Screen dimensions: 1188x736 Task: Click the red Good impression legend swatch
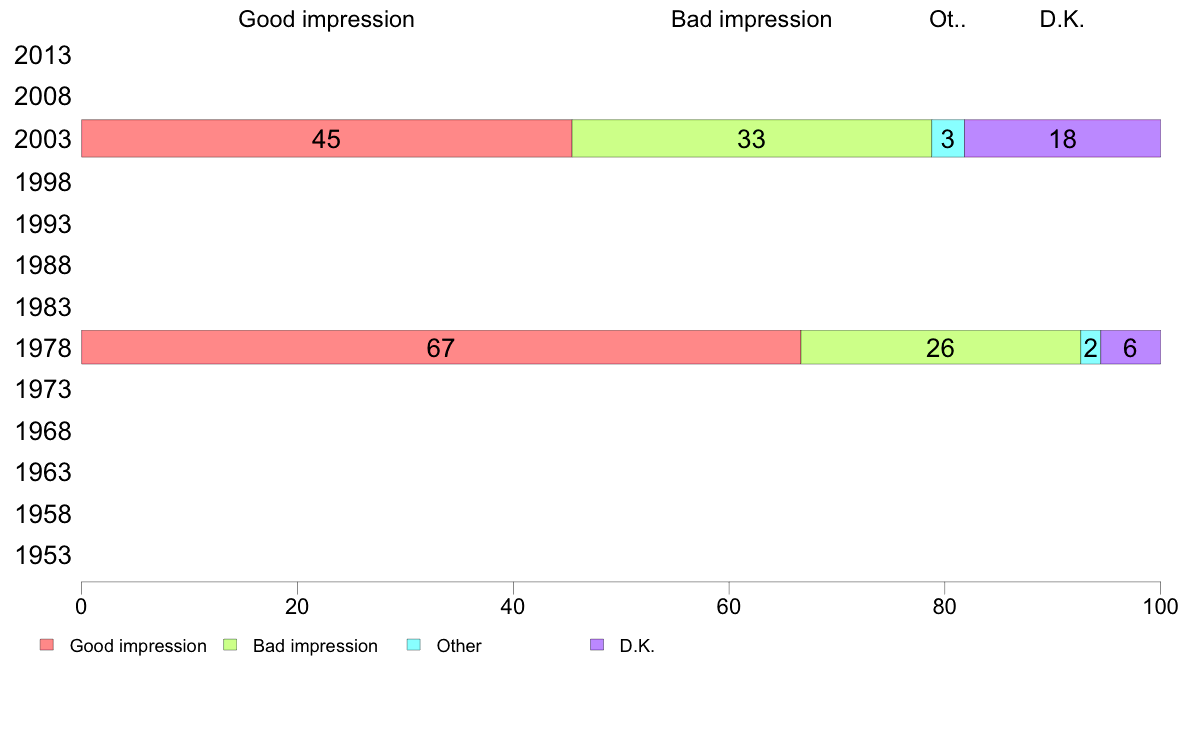point(47,645)
